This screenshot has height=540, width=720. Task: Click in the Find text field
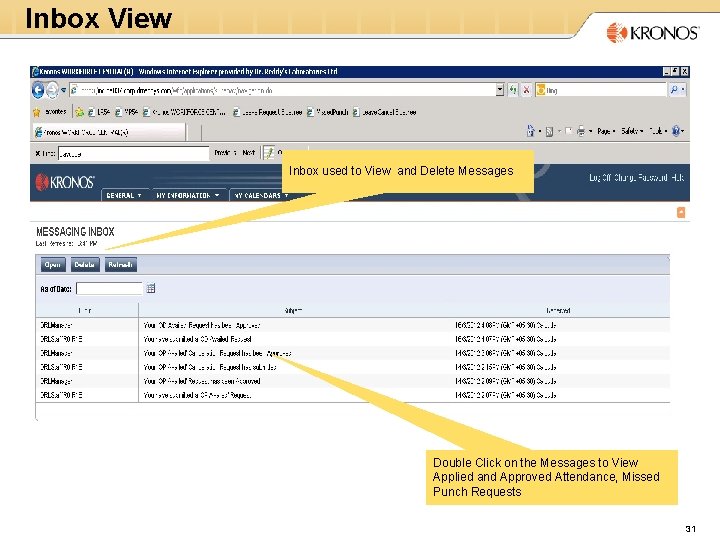click(133, 153)
